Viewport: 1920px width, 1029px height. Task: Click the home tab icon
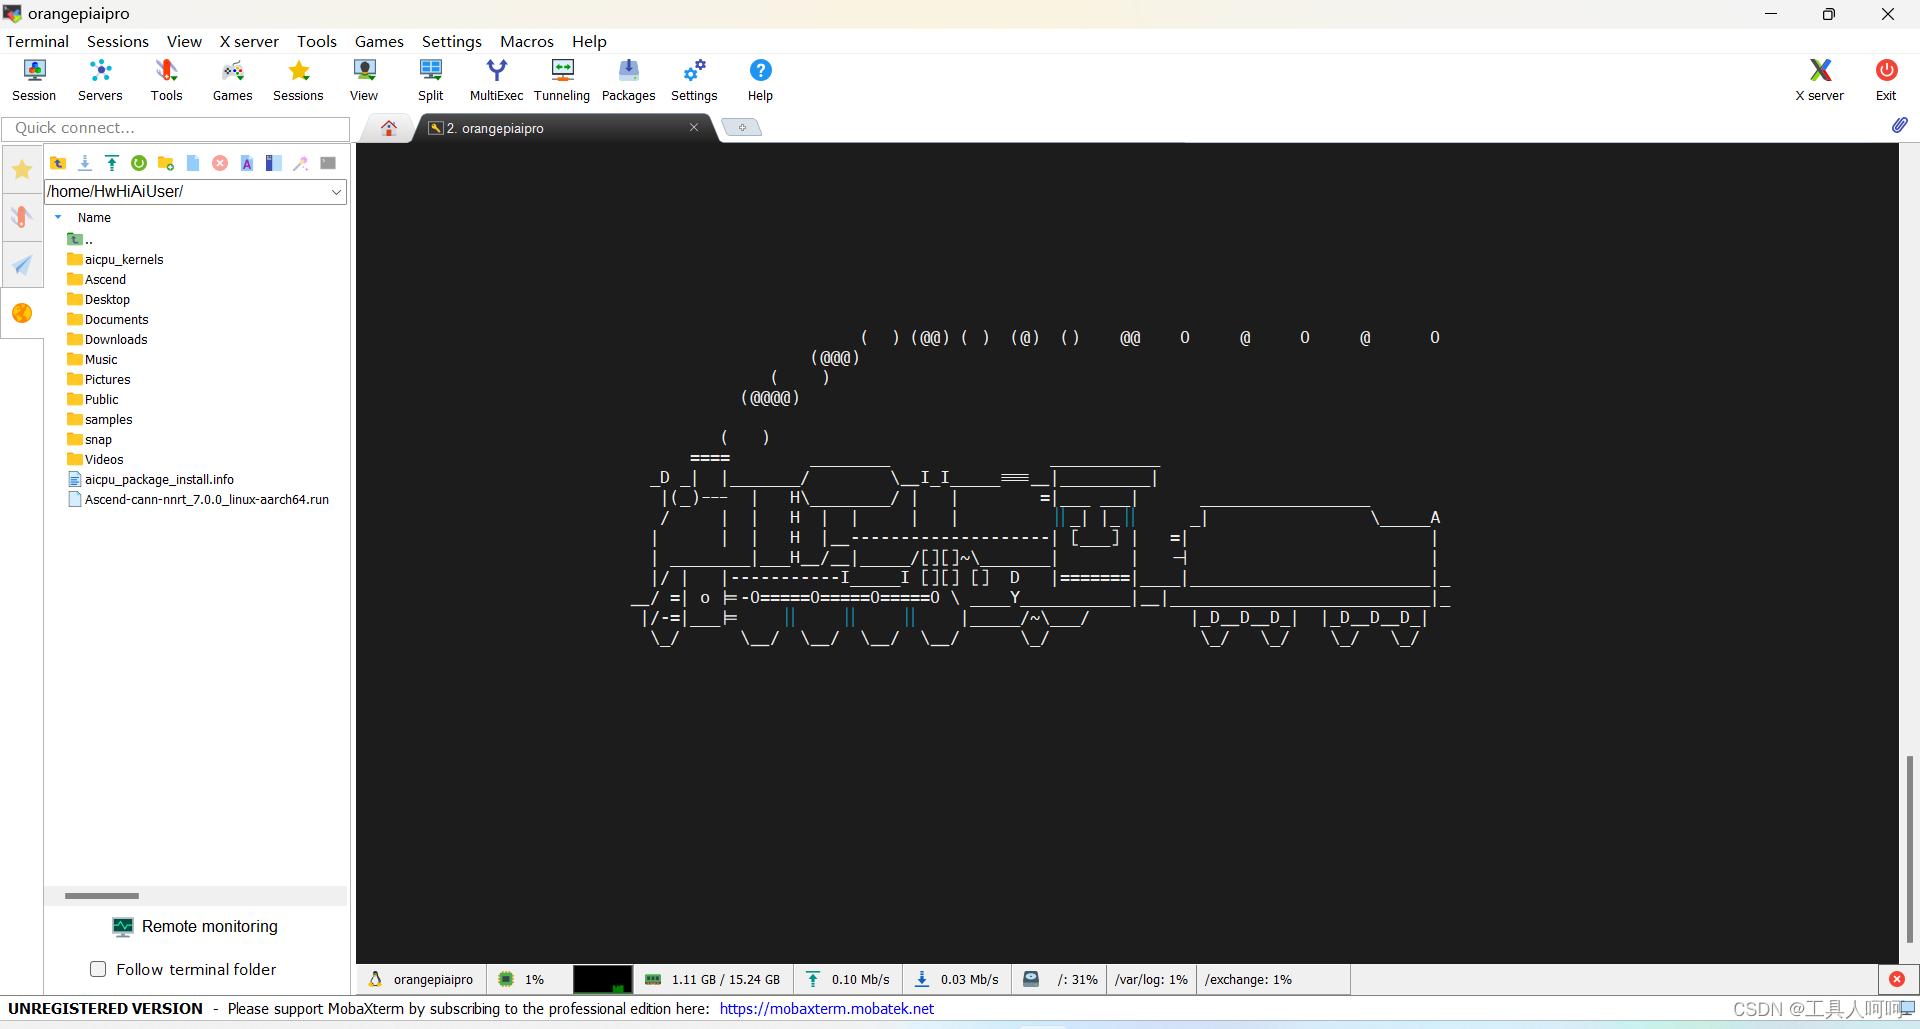(x=389, y=128)
